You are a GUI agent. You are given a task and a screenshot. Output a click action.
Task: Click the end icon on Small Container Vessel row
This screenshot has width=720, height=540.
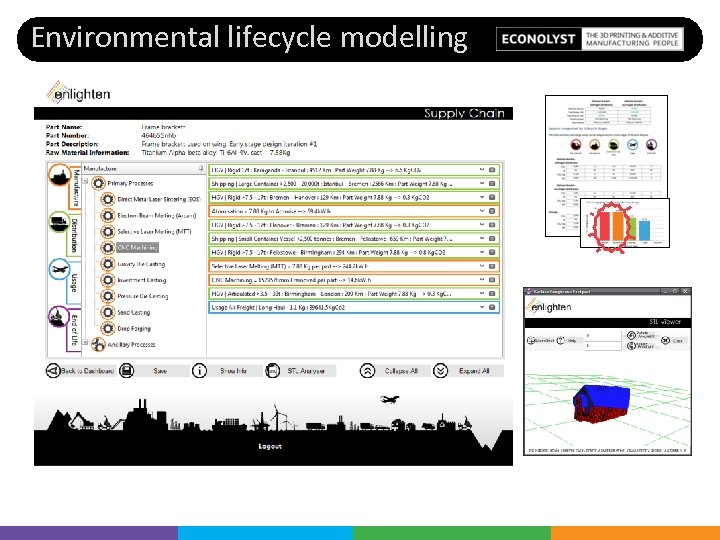coord(492,239)
